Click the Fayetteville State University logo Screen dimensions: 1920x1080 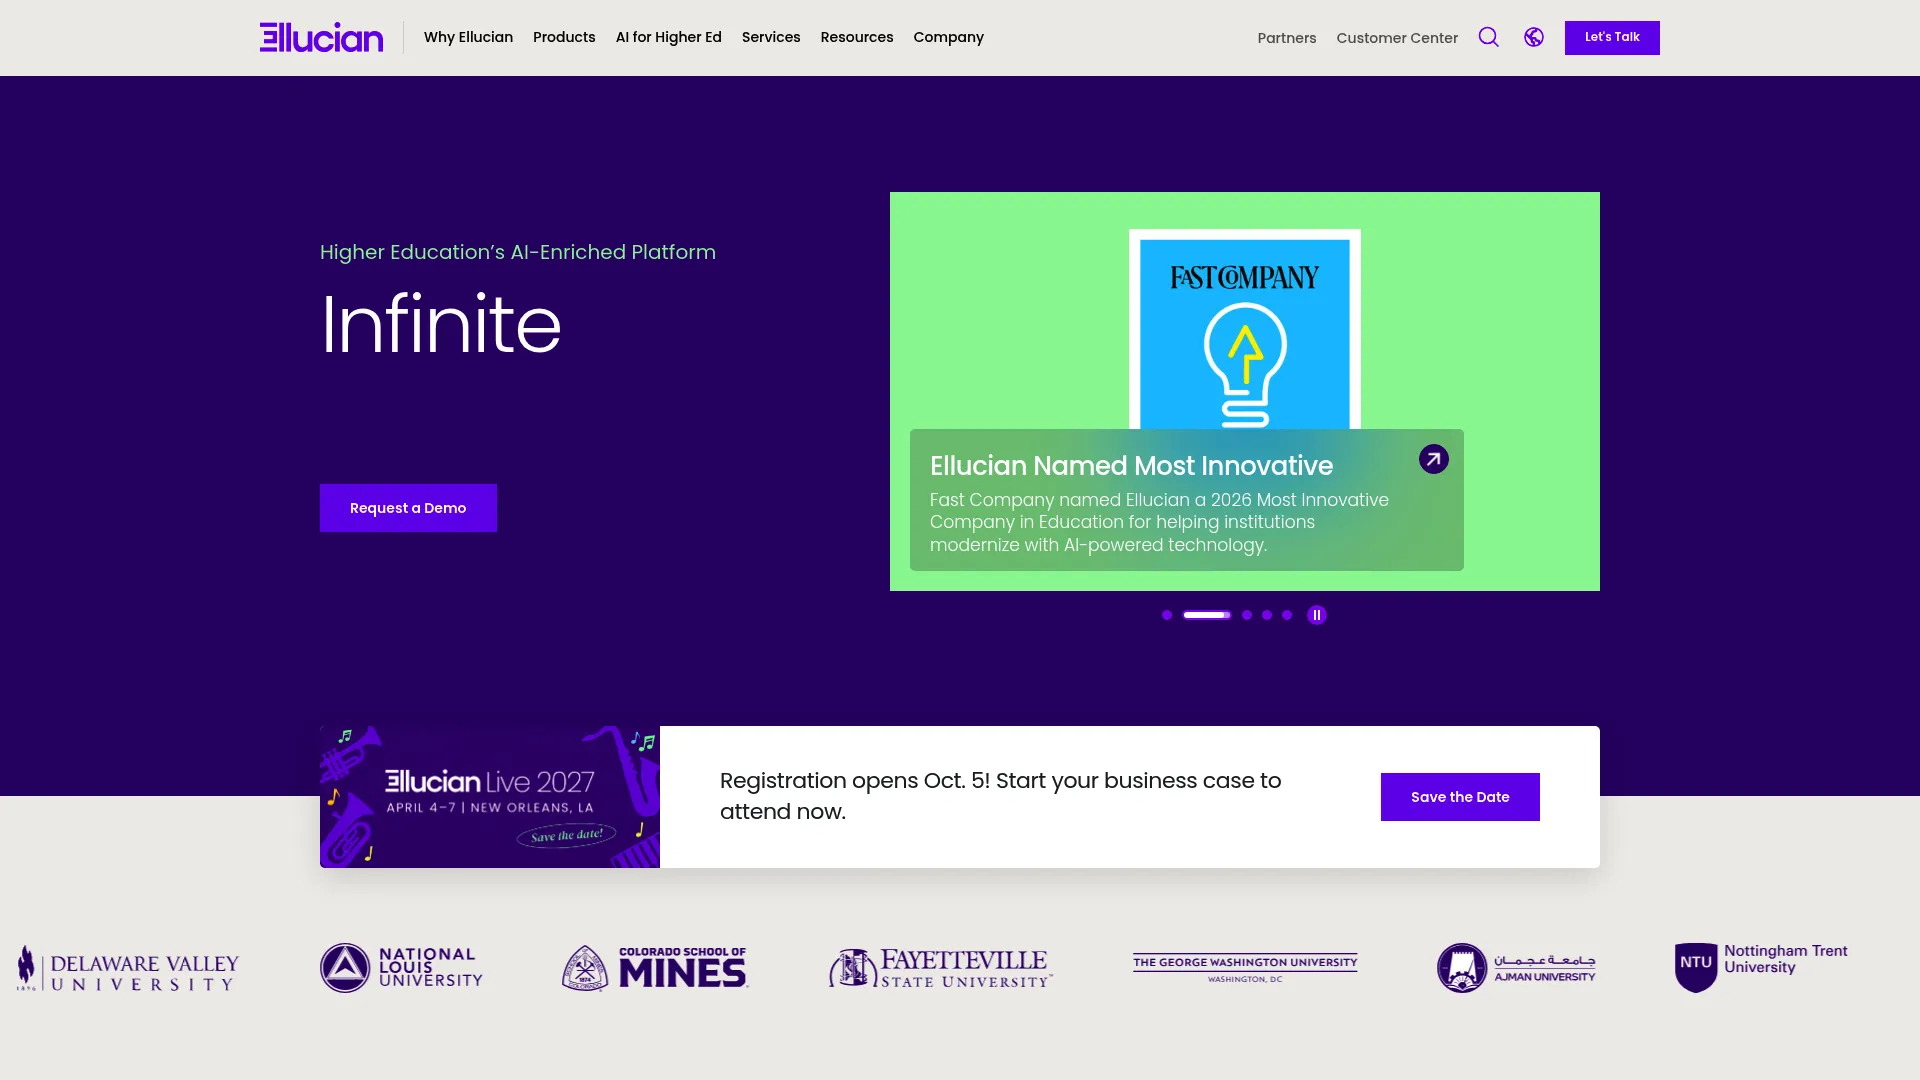coord(941,968)
